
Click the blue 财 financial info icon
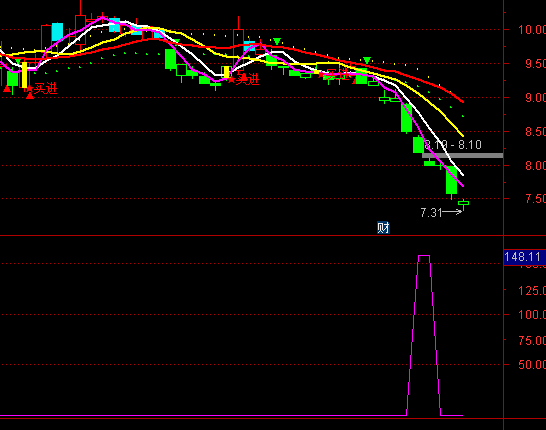383,228
